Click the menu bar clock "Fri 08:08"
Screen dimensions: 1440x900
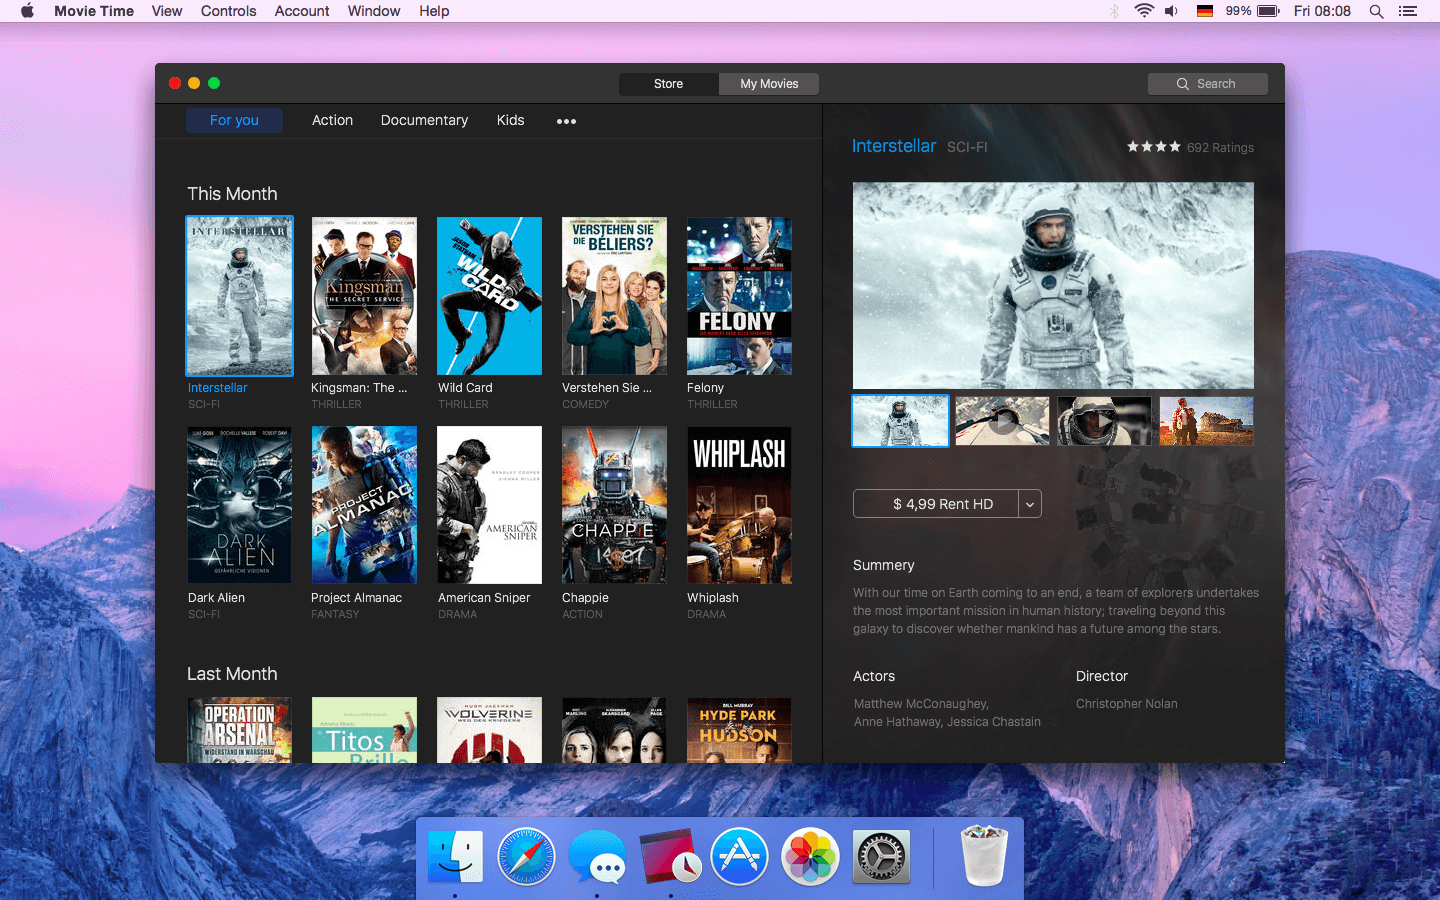click(x=1322, y=11)
